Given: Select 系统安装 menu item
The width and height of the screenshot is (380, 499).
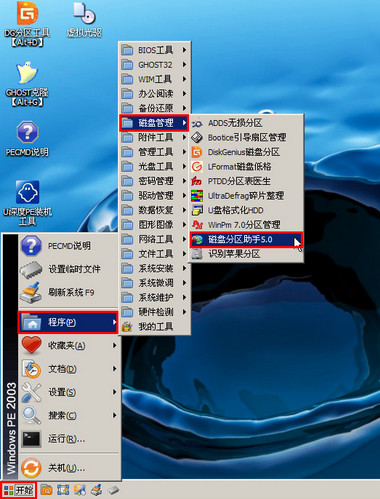Looking at the screenshot, I should (x=154, y=268).
